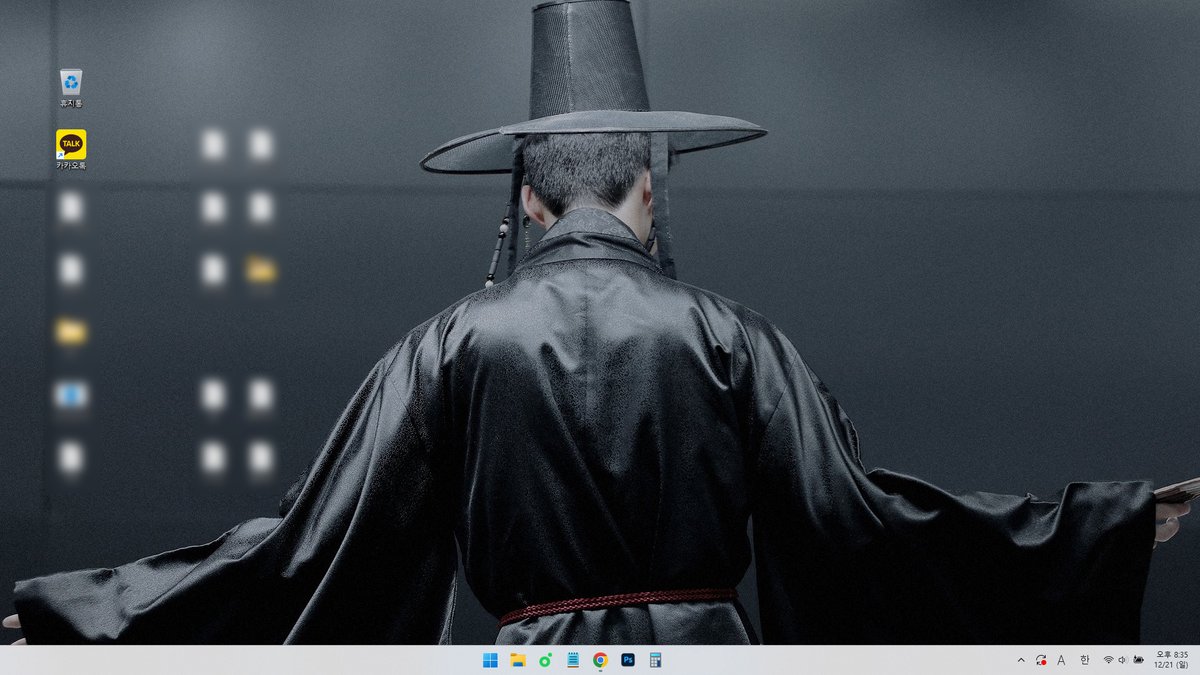This screenshot has width=1200, height=675.
Task: Launch the green circle app in taskbar
Action: 545,660
